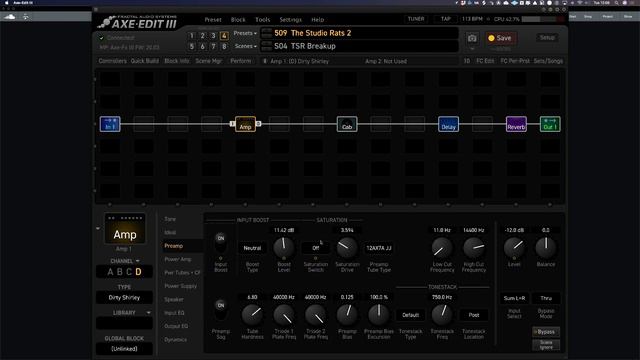
Task: Open the Boost Type Neutral selector
Action: [x=252, y=248]
